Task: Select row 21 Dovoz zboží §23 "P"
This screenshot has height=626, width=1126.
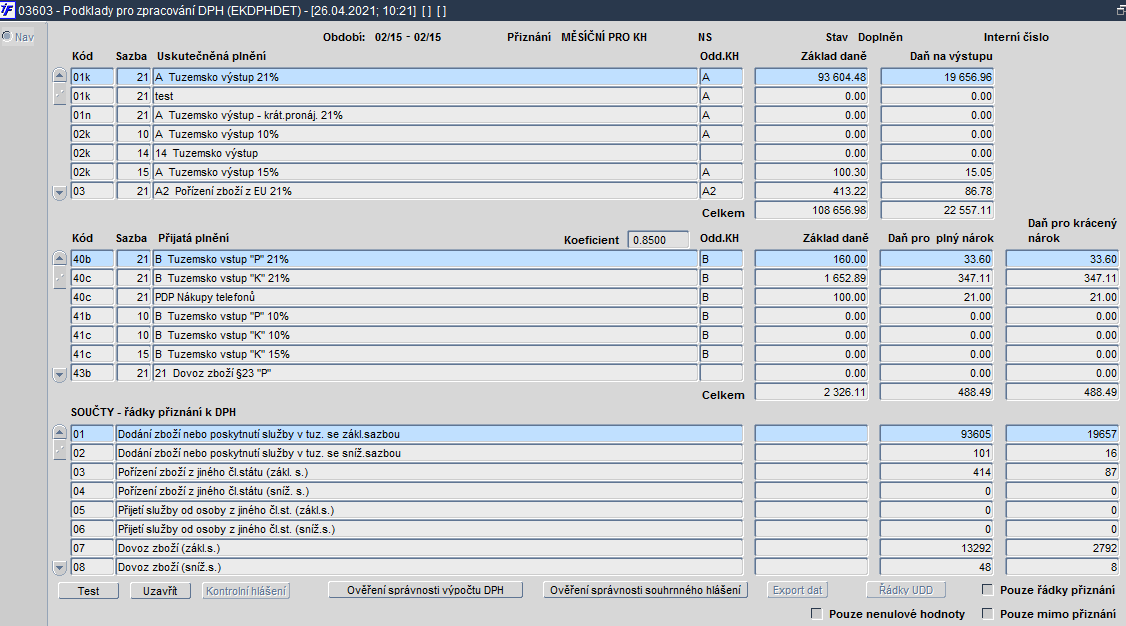Action: tap(425, 373)
